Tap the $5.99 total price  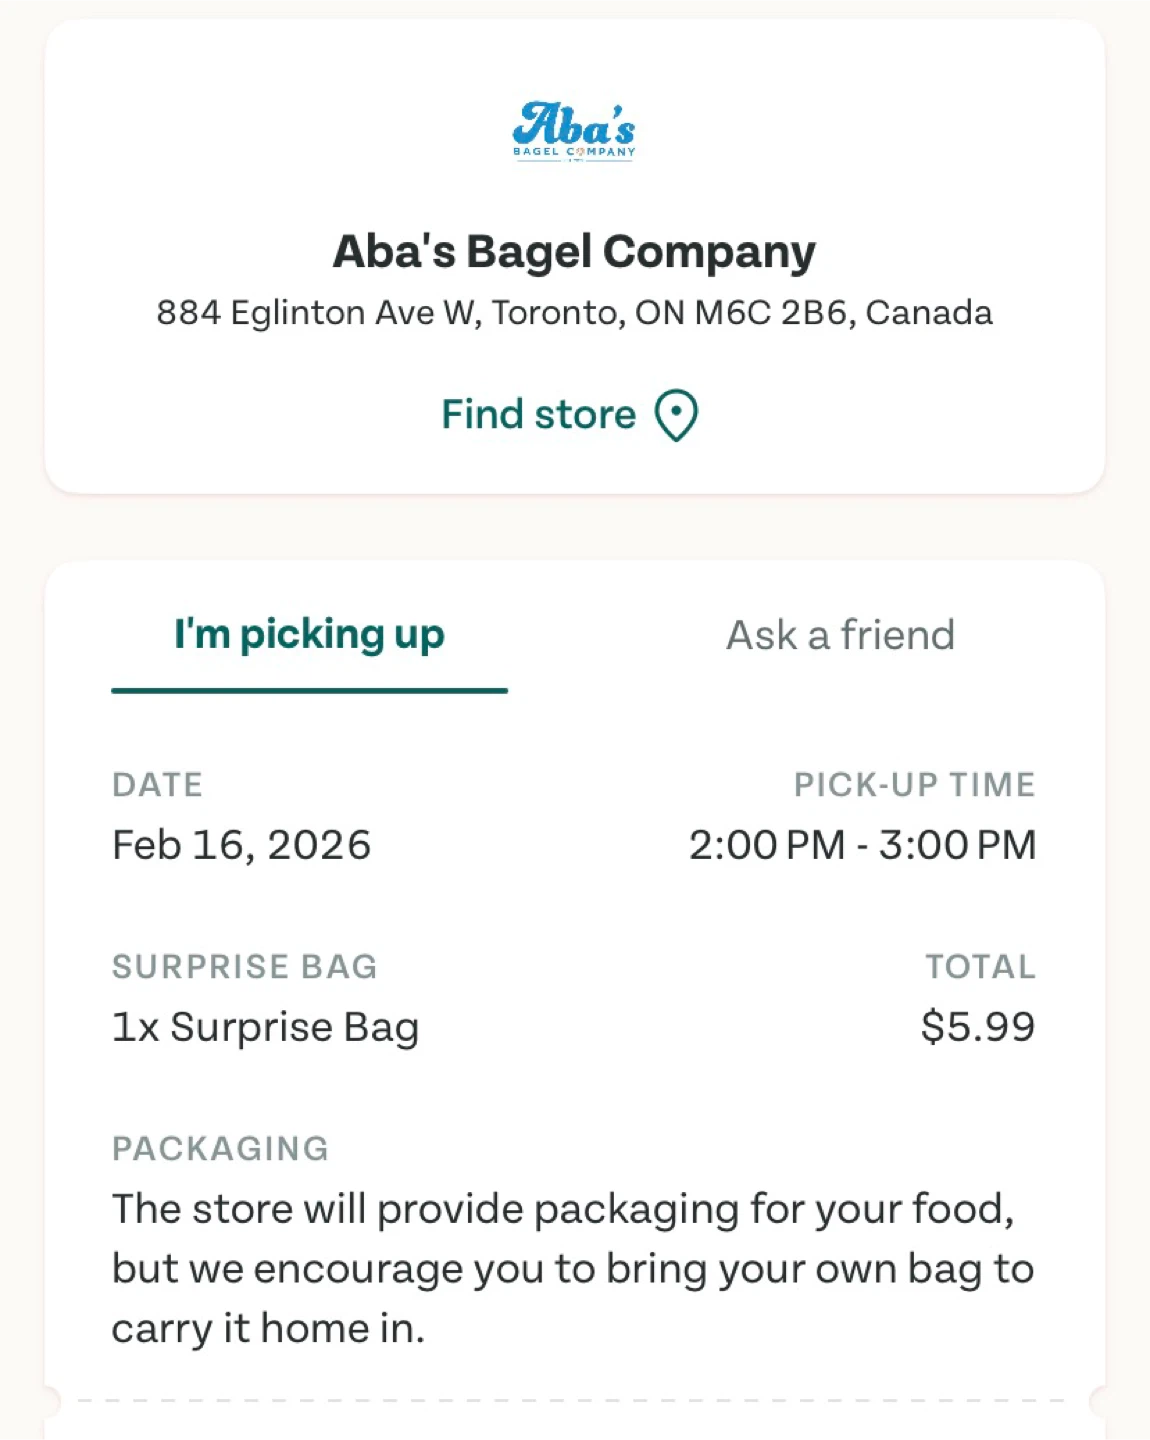coord(977,1027)
